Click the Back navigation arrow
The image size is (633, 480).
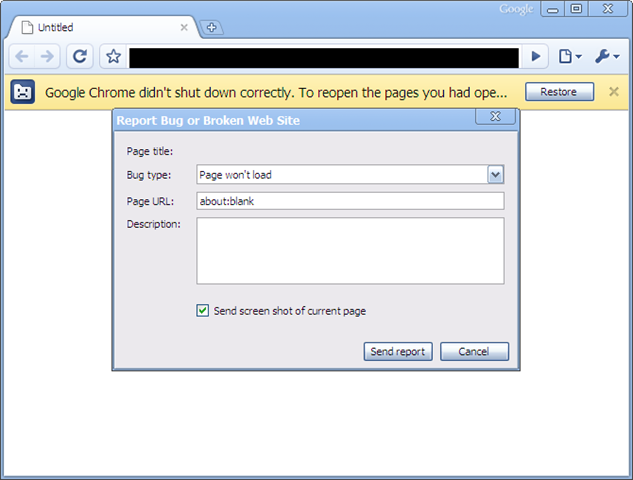(22, 56)
